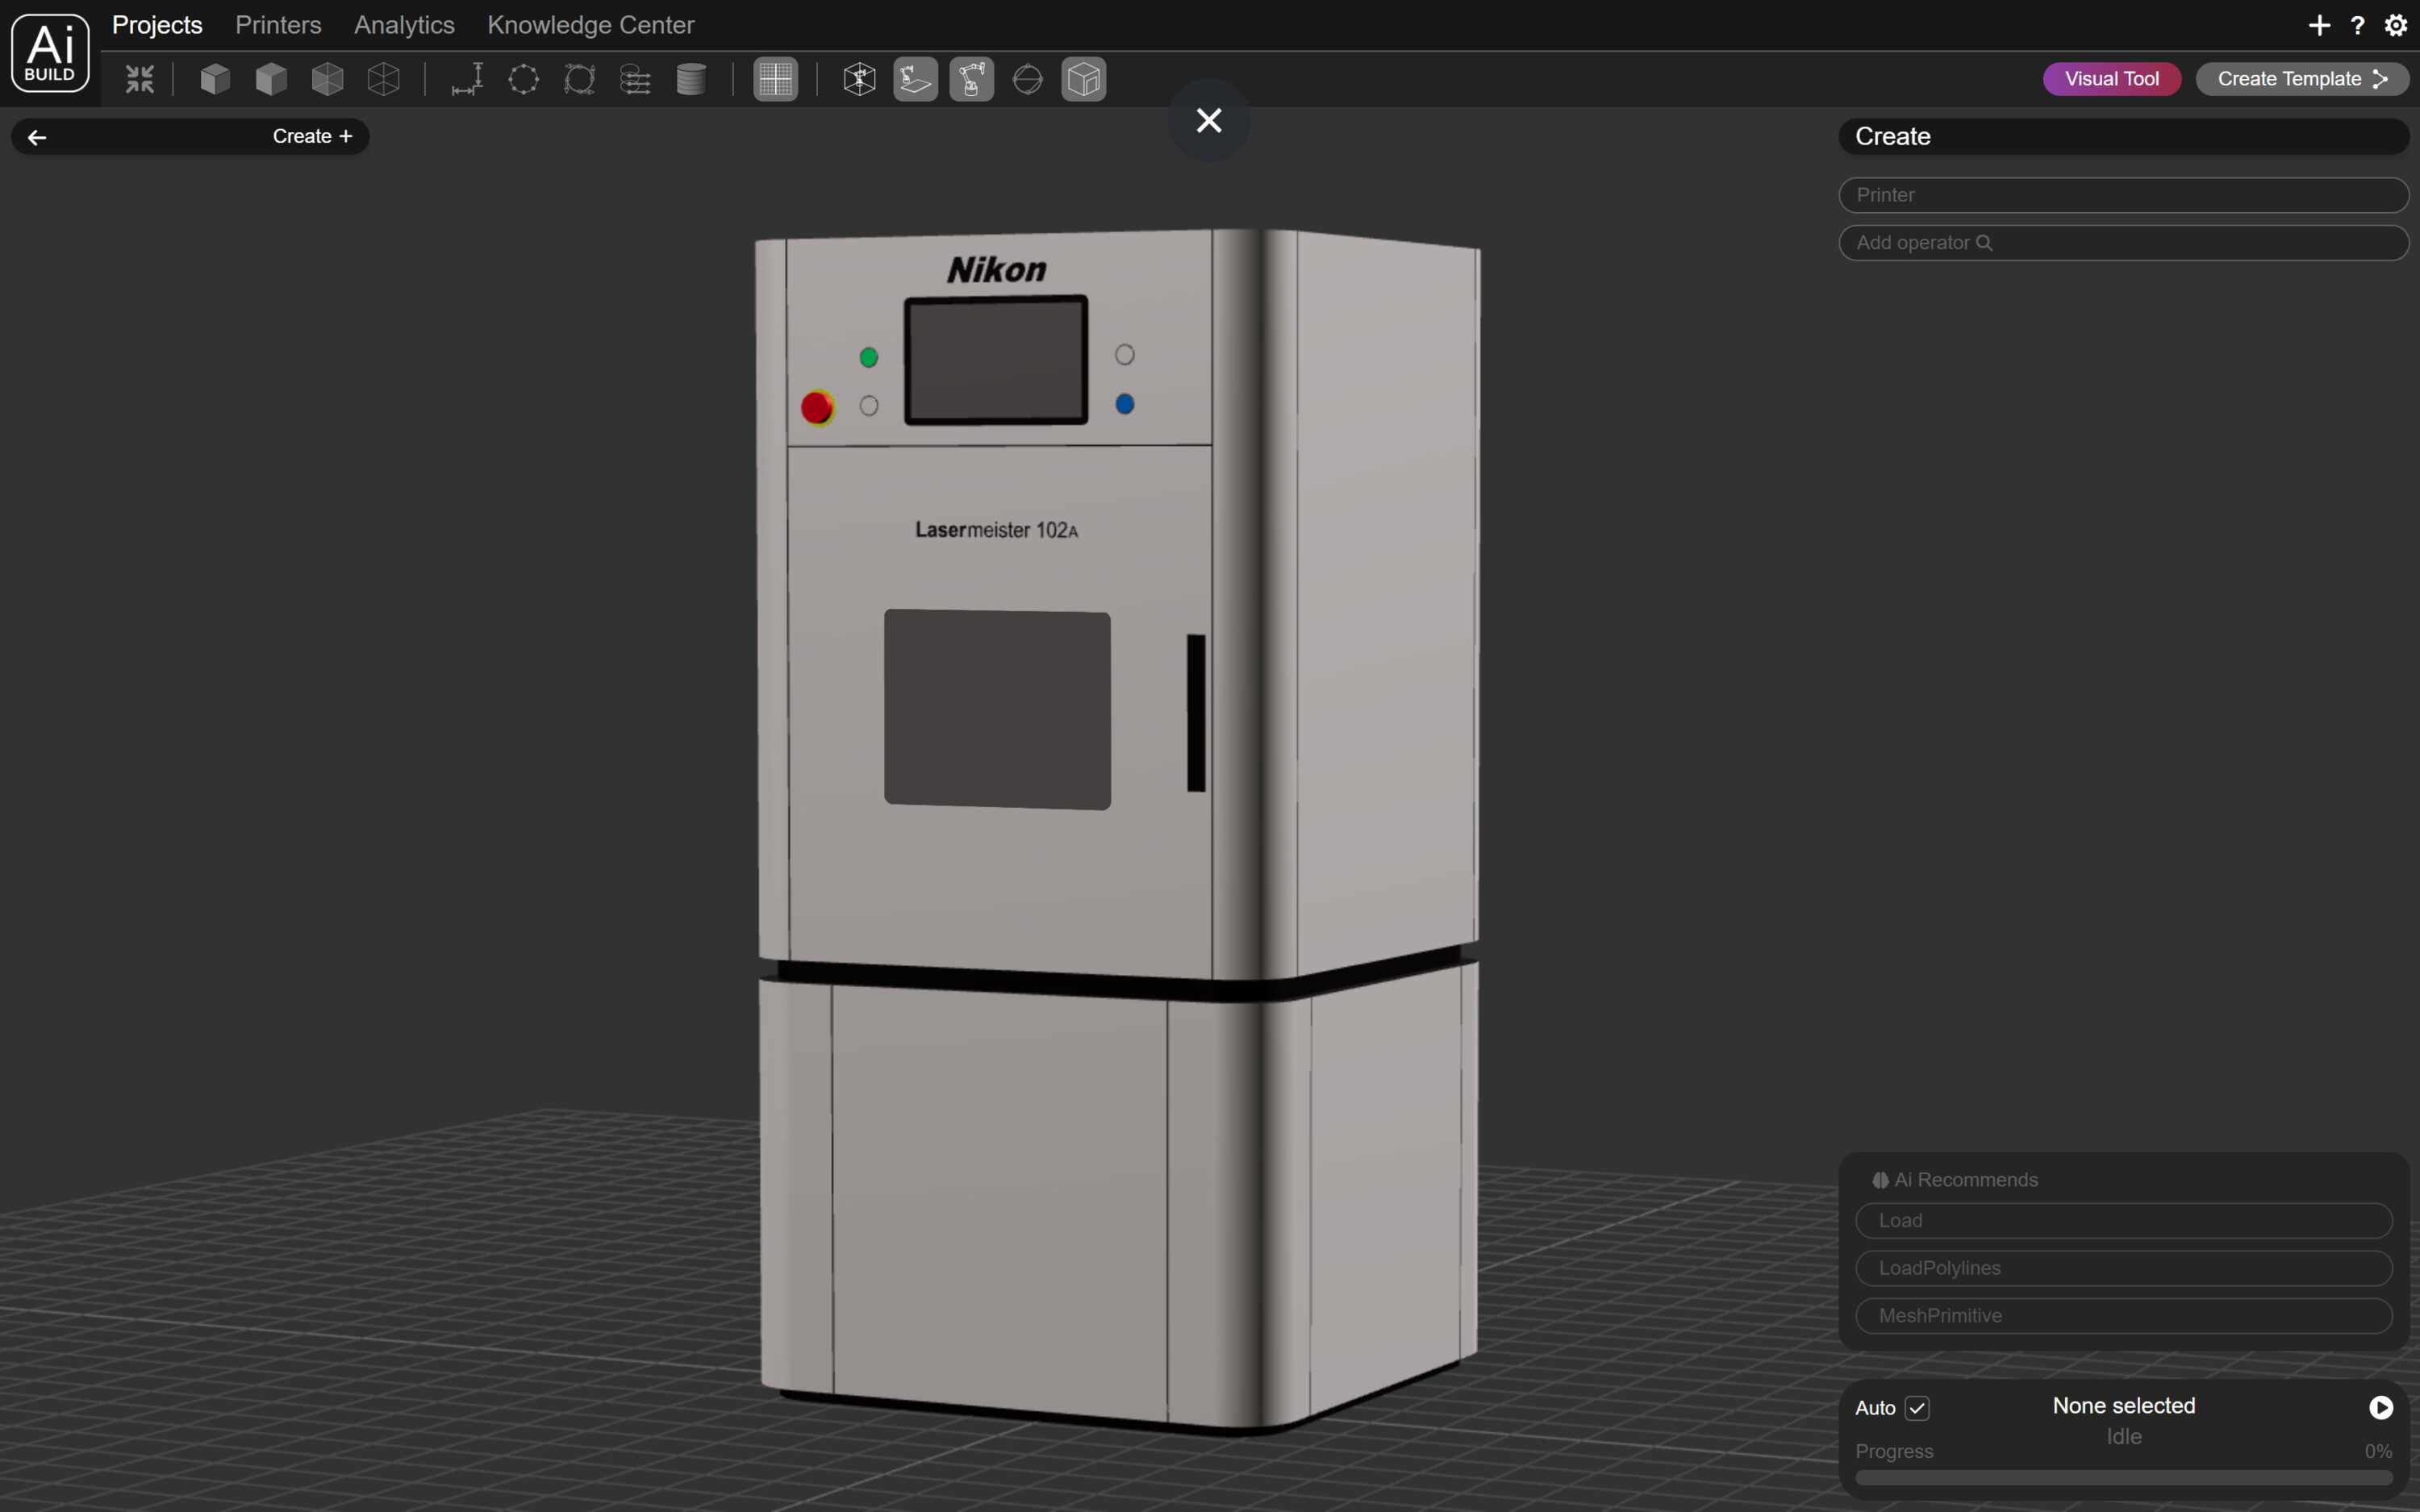The height and width of the screenshot is (1512, 2420).
Task: Select the LoadPolylines recommendation
Action: click(2122, 1268)
